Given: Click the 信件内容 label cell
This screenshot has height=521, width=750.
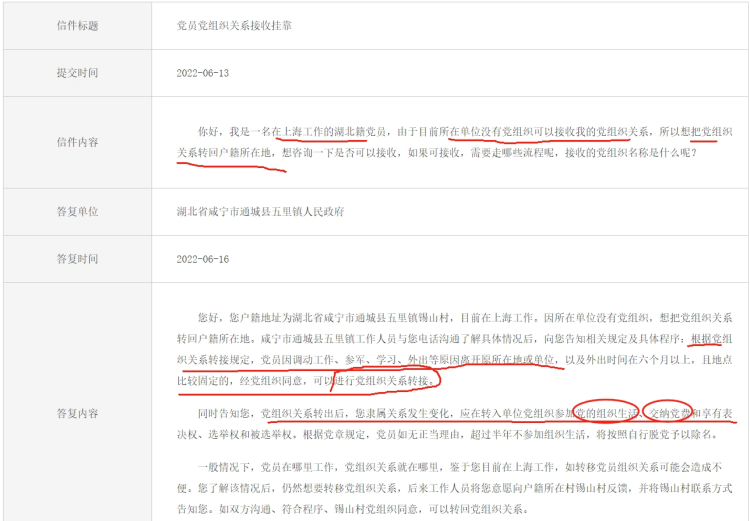Looking at the screenshot, I should point(77,142).
